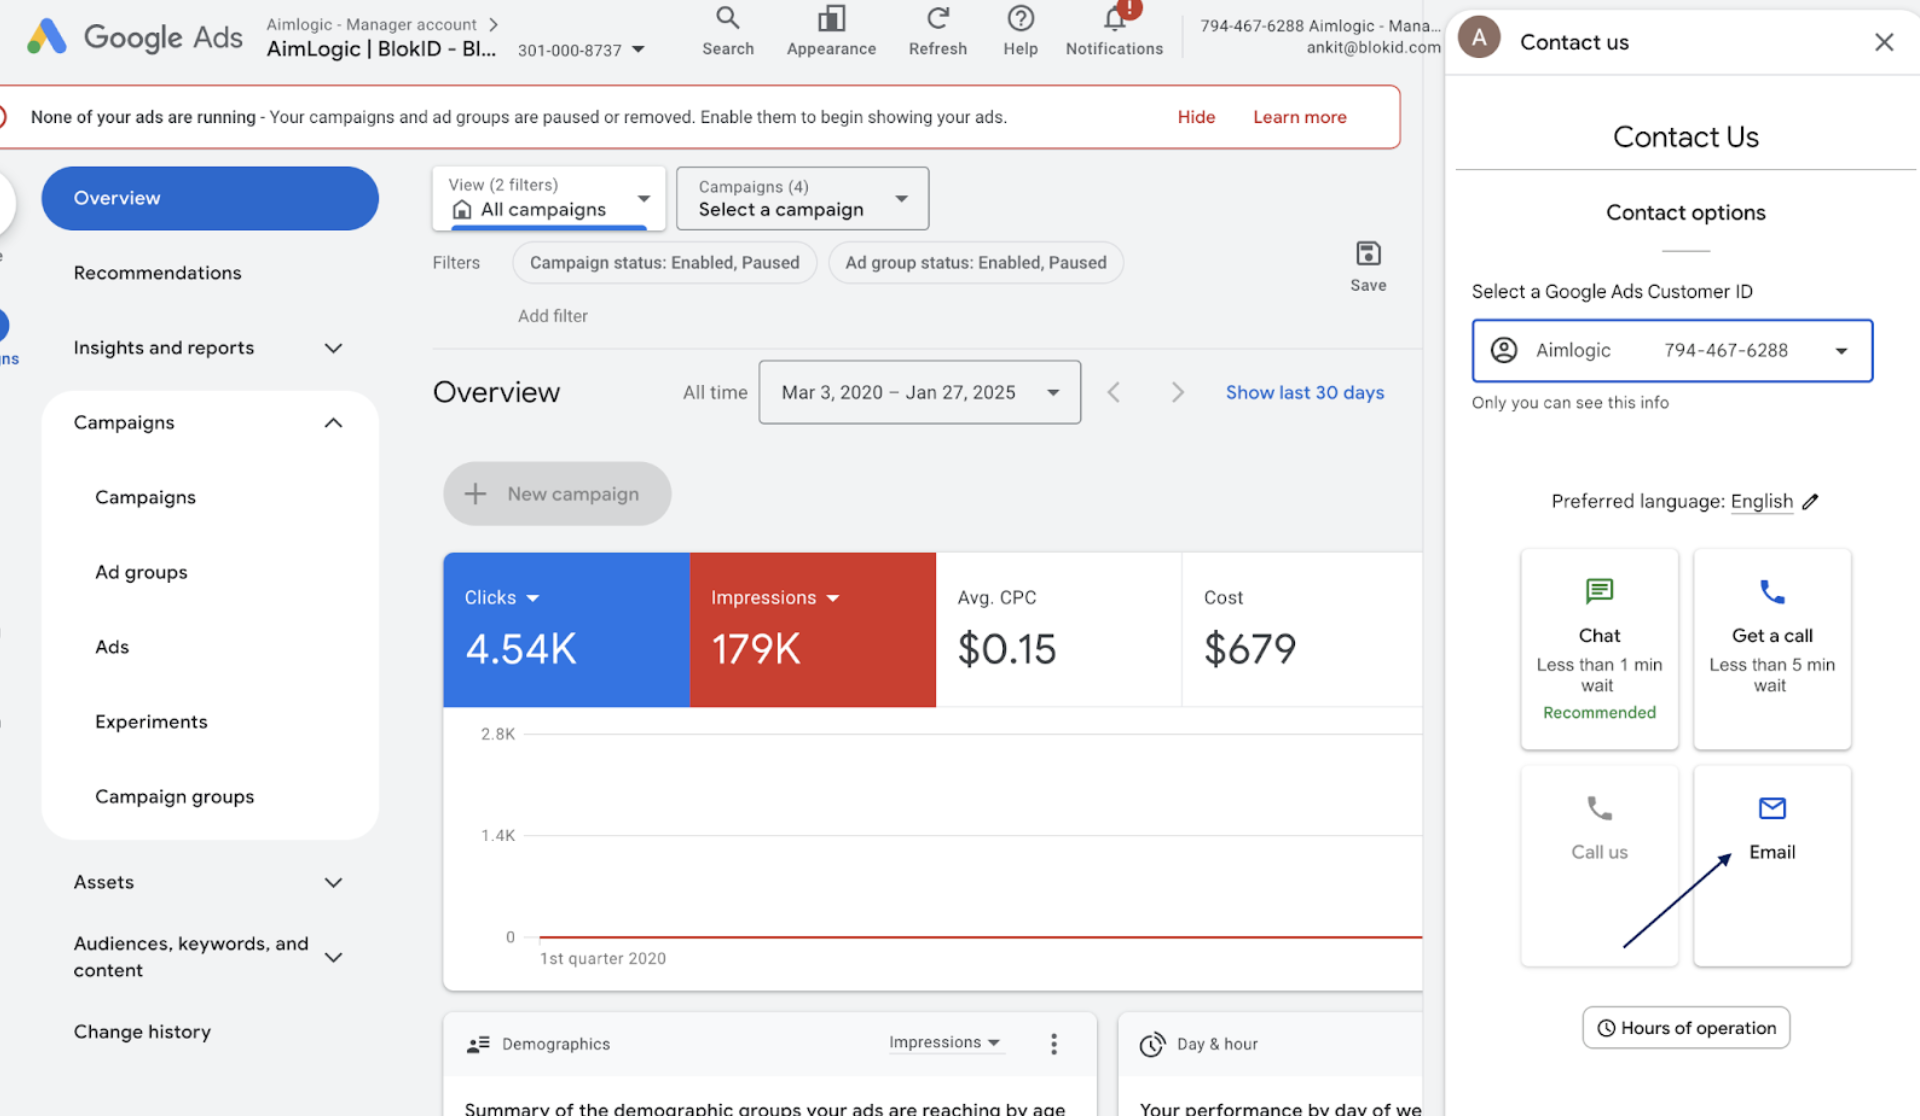Click Add filter field

552,316
